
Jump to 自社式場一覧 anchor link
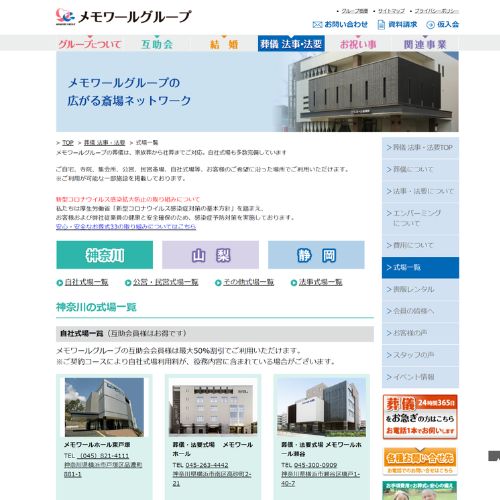tap(86, 282)
